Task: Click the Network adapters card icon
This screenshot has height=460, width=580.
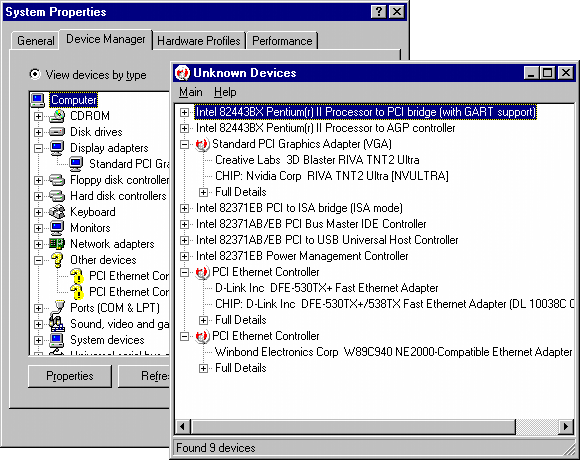Action: tap(57, 244)
